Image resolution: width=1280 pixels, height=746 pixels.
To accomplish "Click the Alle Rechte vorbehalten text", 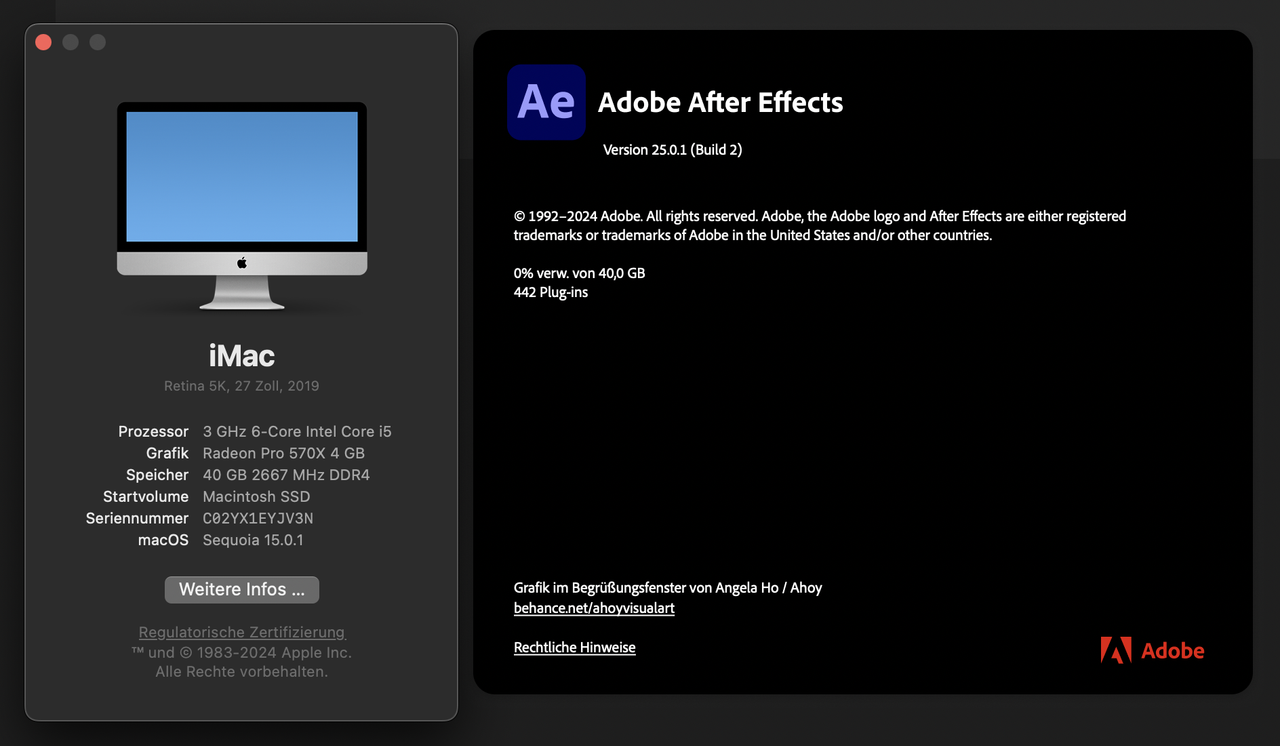I will tap(242, 672).
